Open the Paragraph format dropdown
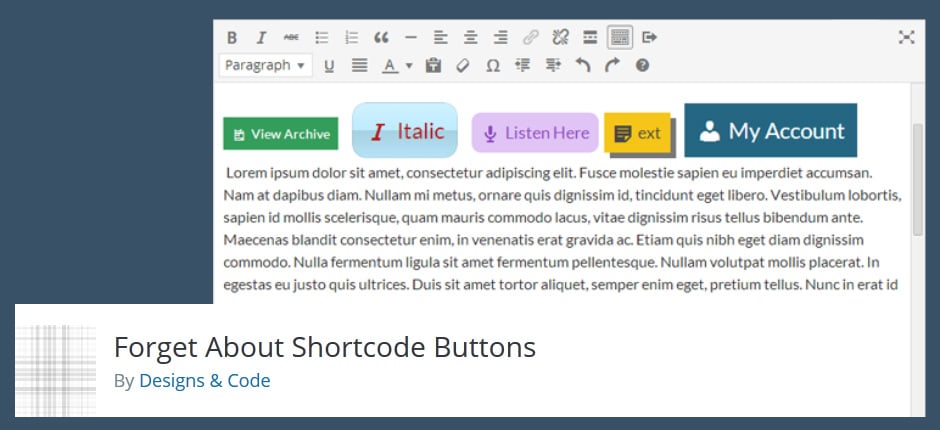Screen dimensions: 940x430 click(266, 65)
